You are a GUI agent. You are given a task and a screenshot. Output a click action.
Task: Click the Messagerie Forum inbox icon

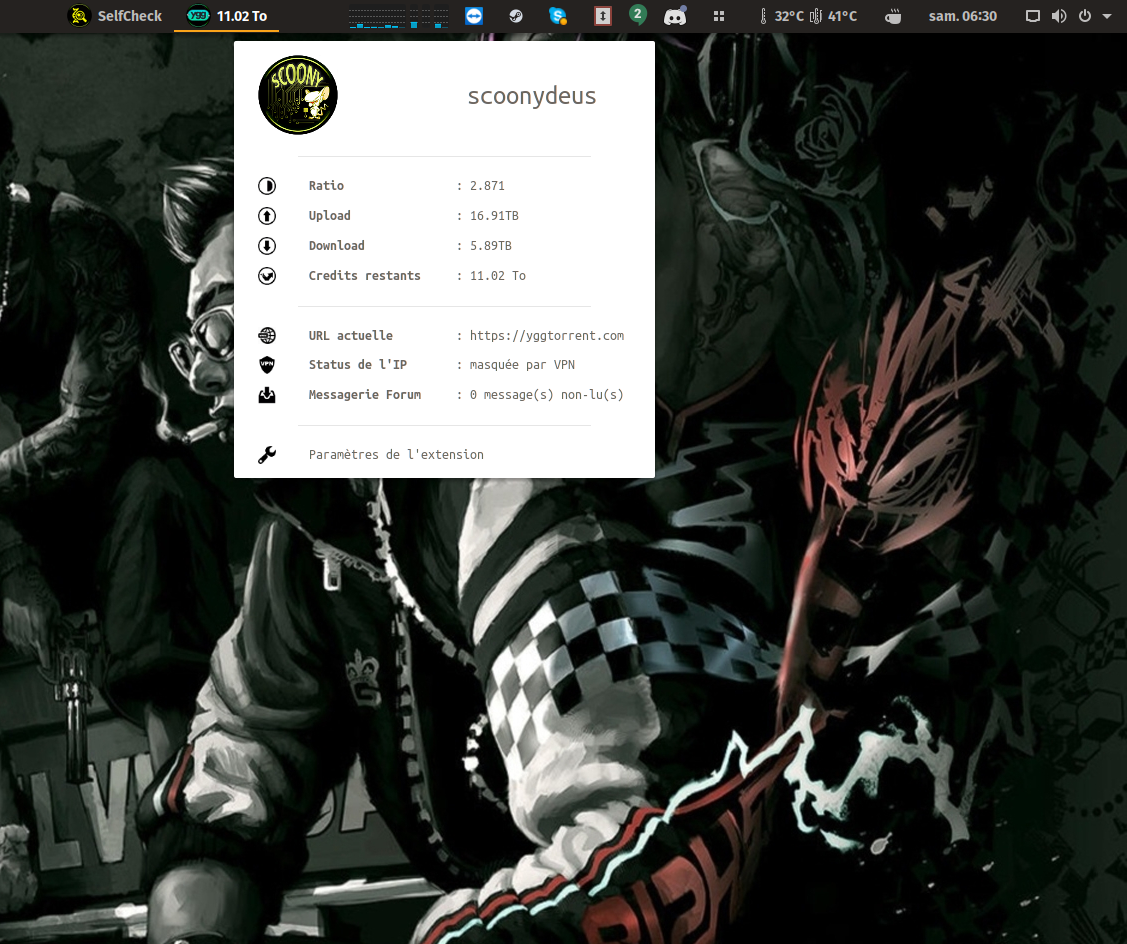(267, 395)
